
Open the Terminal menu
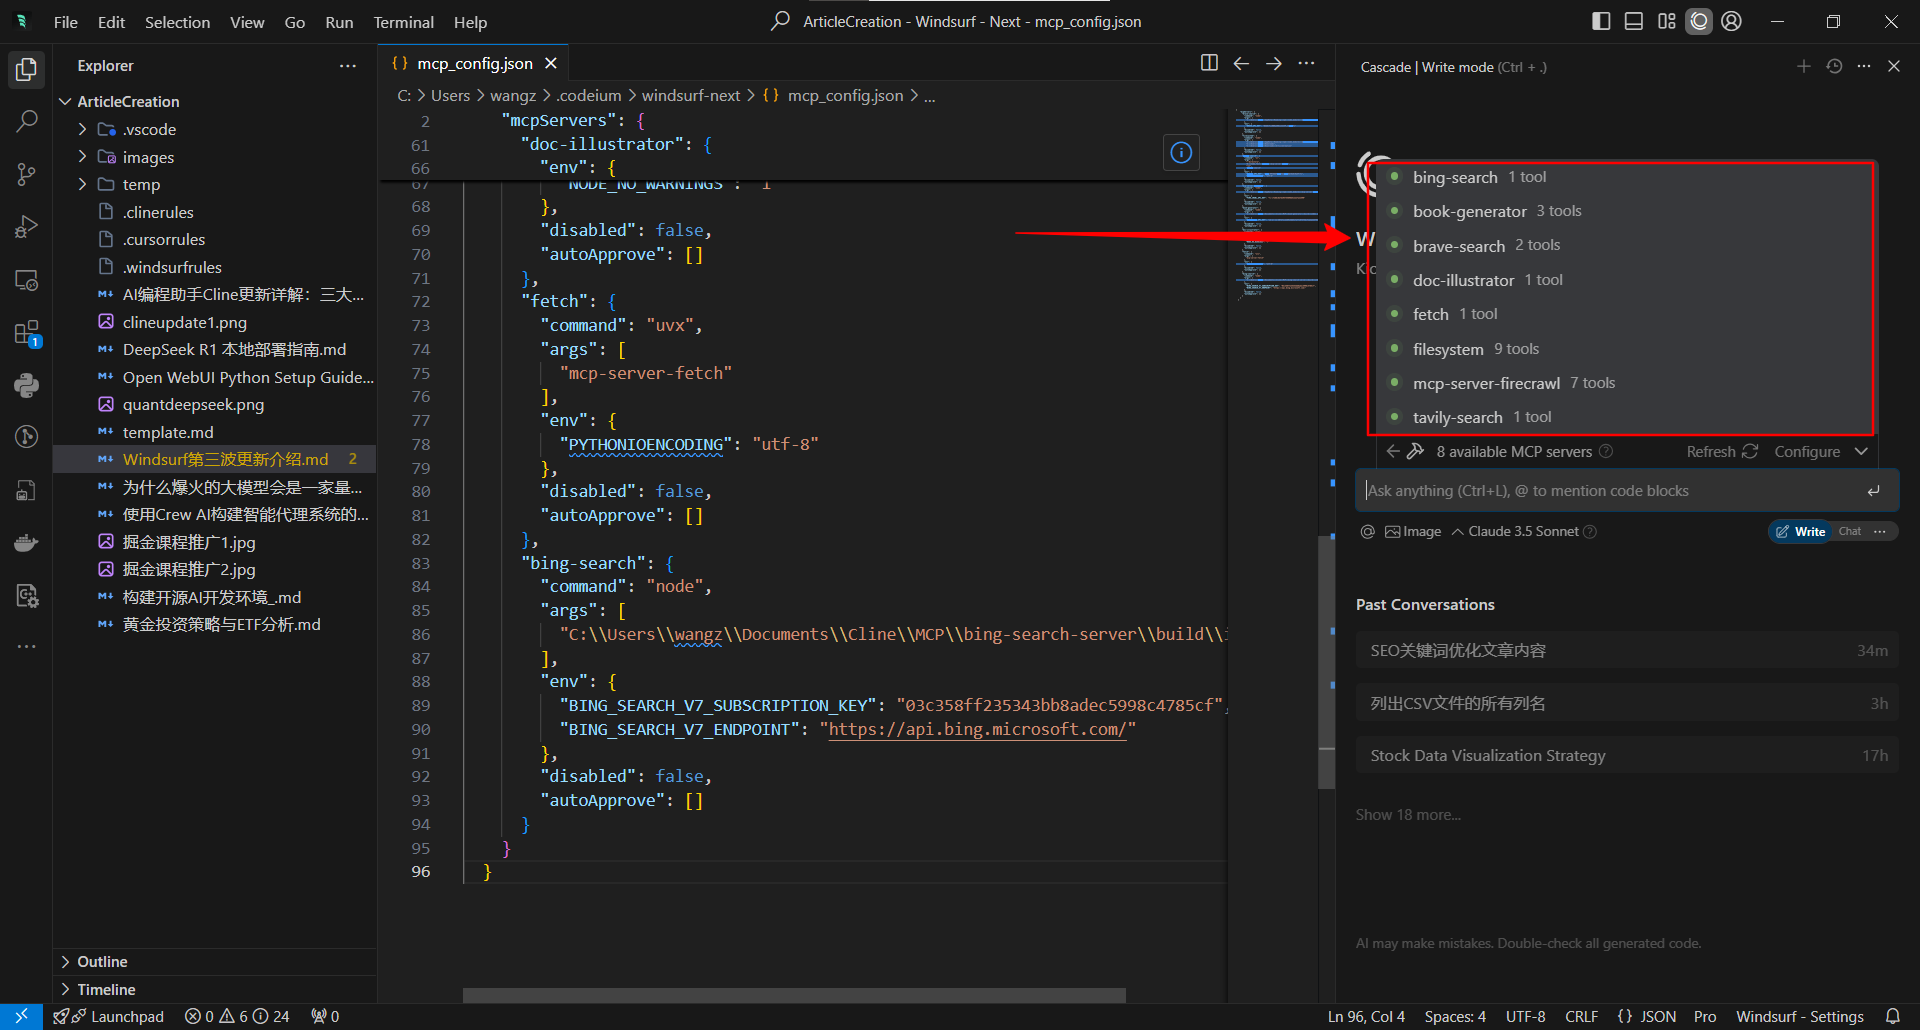403,22
